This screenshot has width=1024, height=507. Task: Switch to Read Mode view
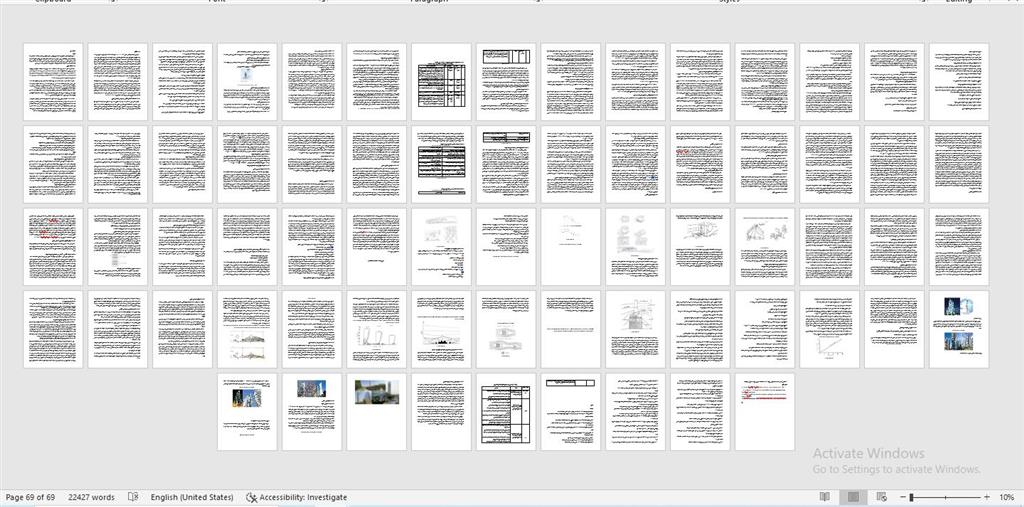pyautogui.click(x=825, y=497)
